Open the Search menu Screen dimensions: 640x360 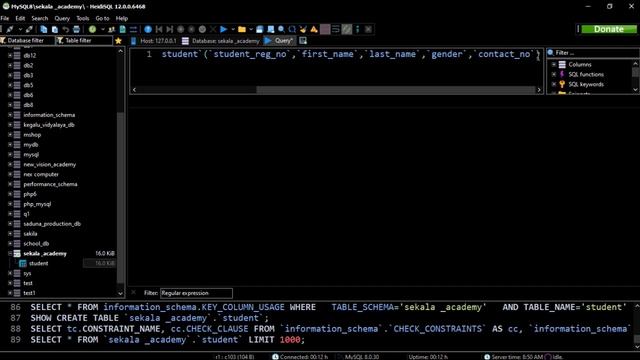coord(40,18)
